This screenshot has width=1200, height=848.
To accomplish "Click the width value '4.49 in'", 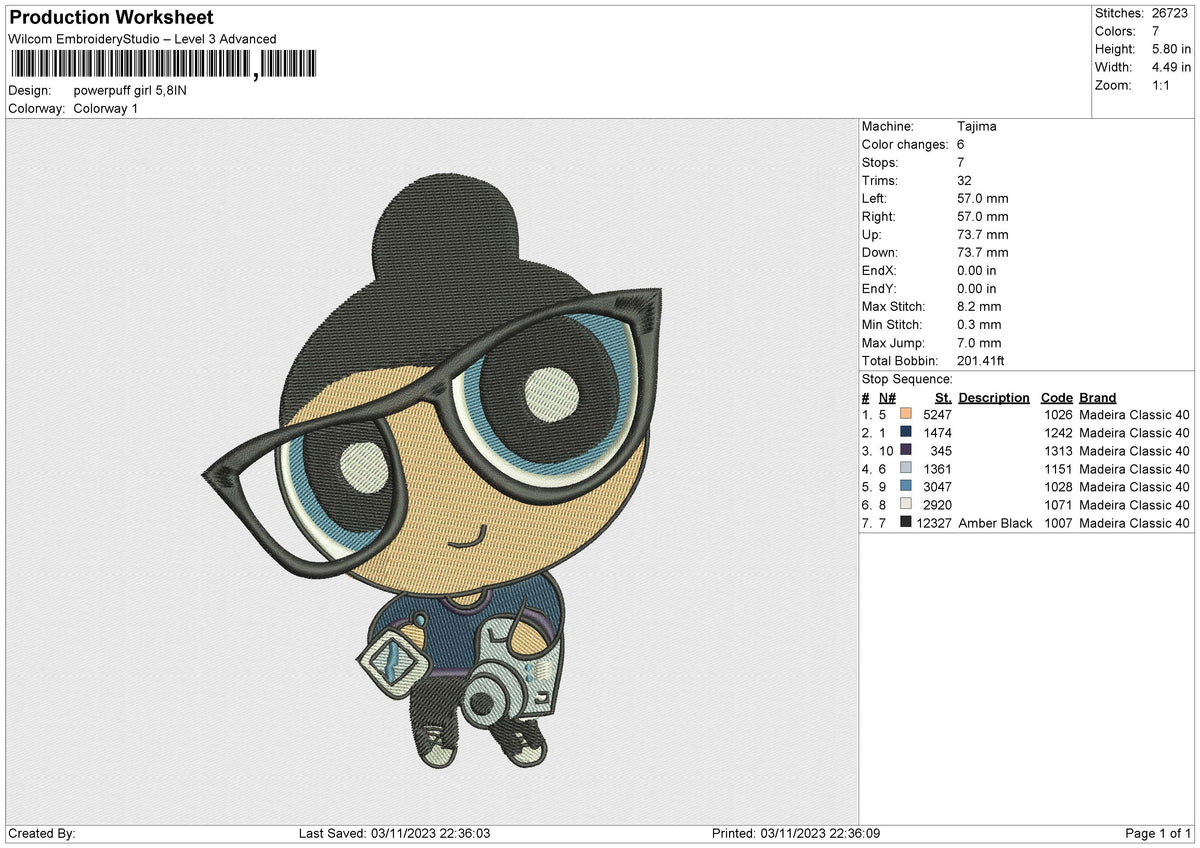I will (x=1171, y=67).
